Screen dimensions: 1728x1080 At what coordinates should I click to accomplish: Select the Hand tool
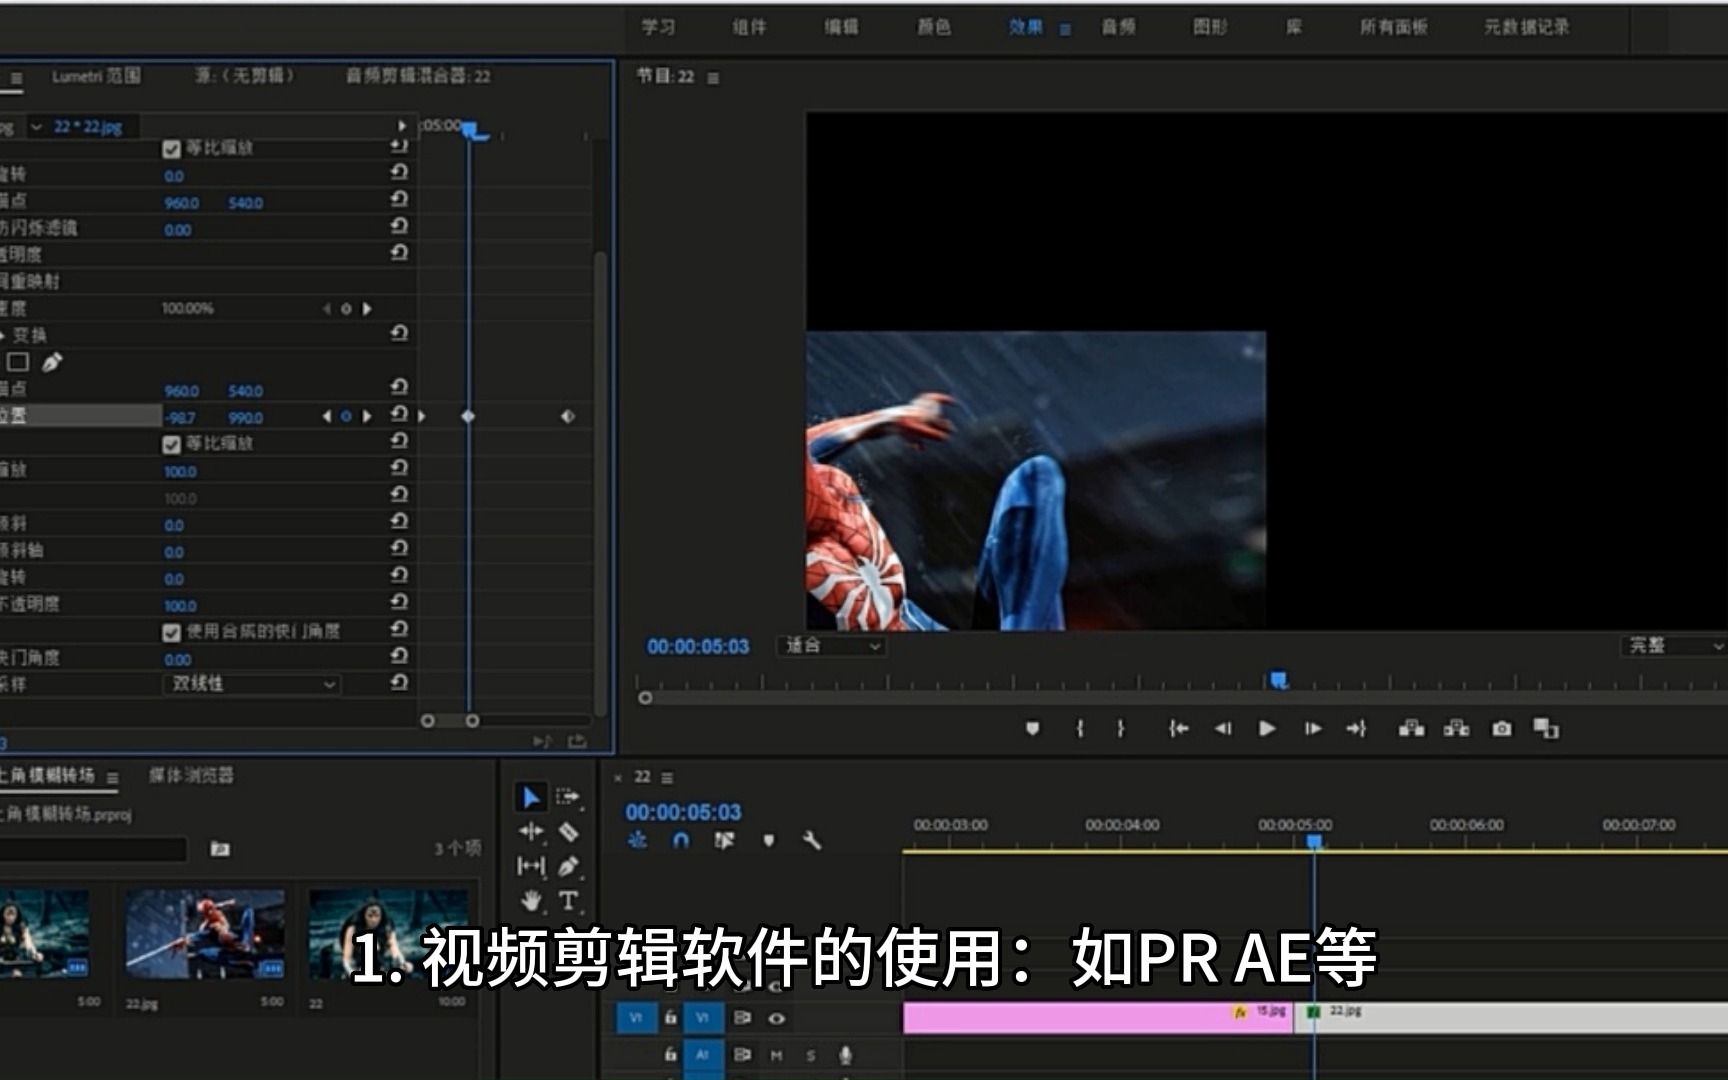[x=531, y=901]
